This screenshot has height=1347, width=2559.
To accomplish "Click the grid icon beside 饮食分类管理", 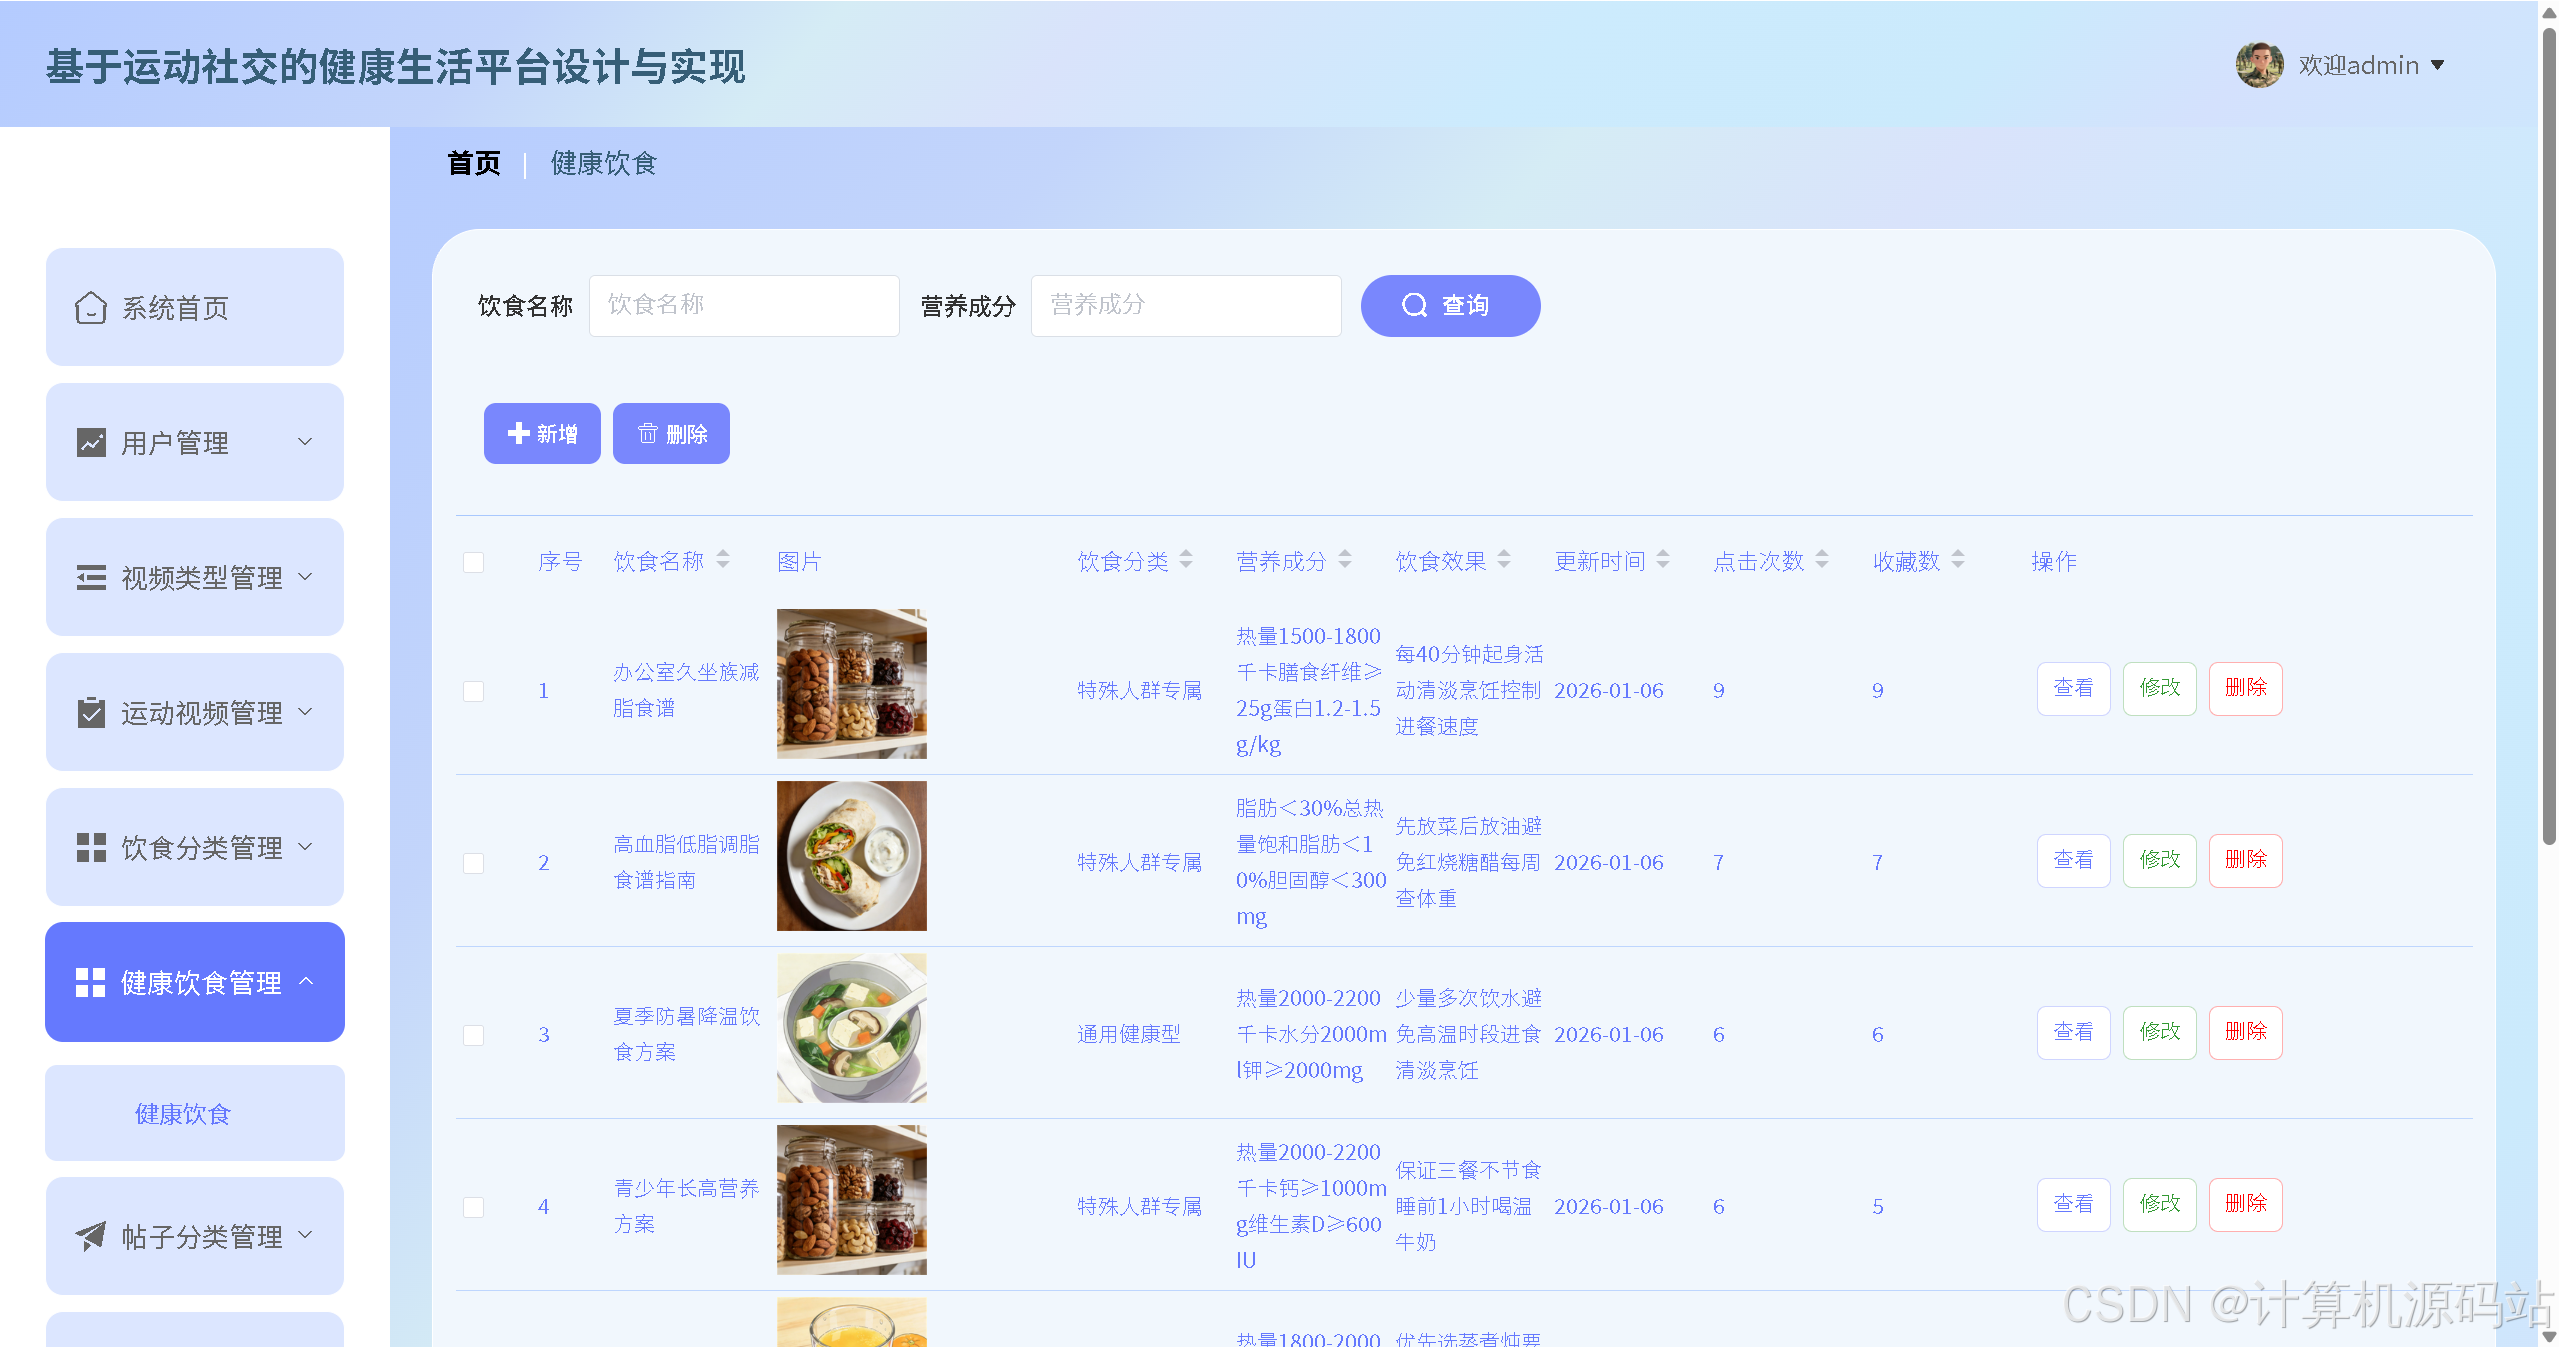I will (91, 848).
